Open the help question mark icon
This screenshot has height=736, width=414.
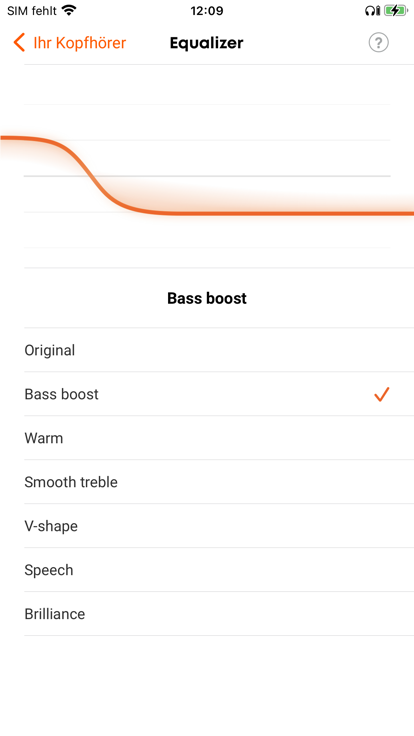point(378,43)
